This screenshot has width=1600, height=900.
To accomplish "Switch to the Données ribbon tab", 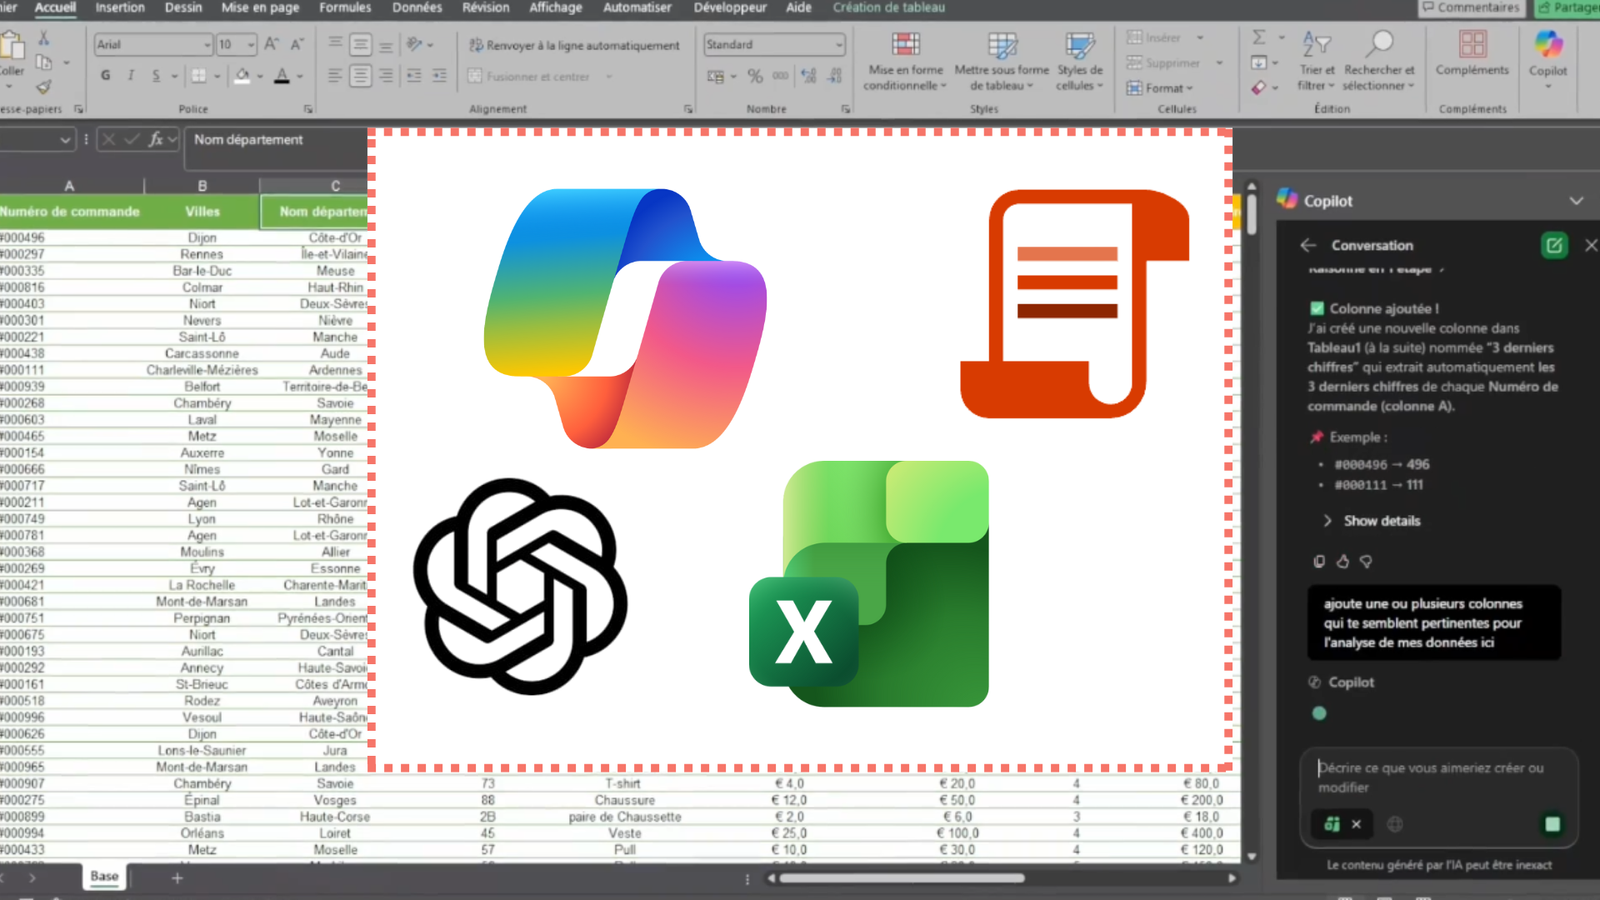I will (416, 8).
